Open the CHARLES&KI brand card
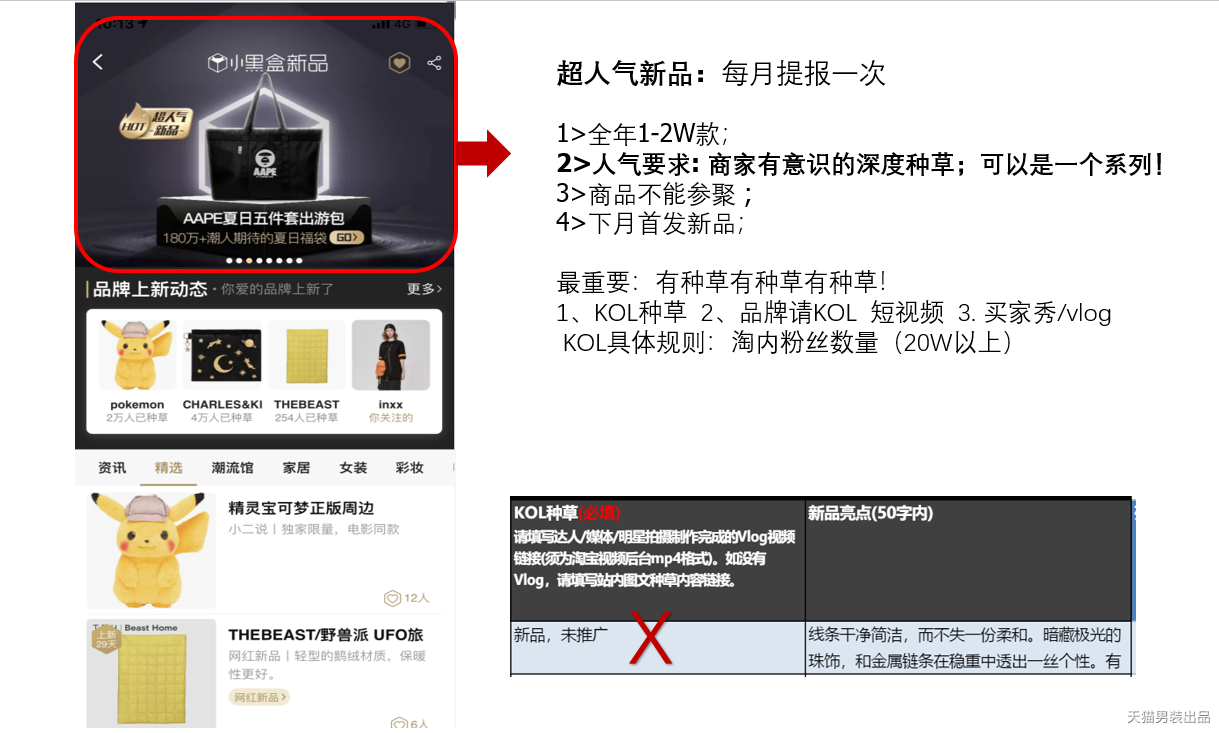The width and height of the screenshot is (1219, 733). pos(222,371)
